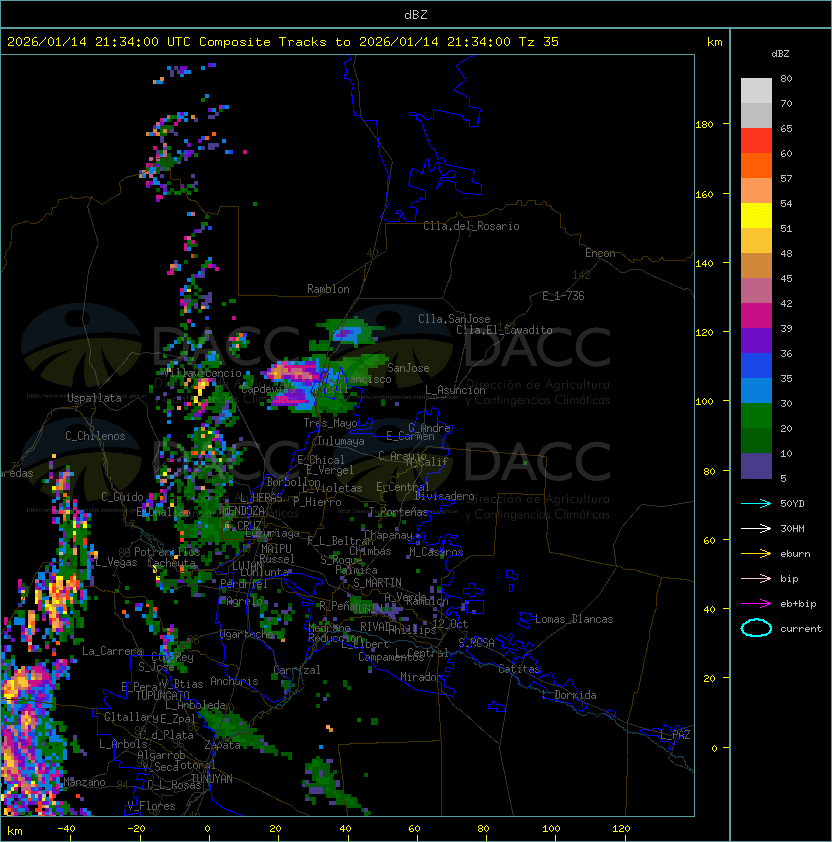This screenshot has width=832, height=842.
Task: Click the 120 km horizontal axis tick
Action: pyautogui.click(x=621, y=829)
